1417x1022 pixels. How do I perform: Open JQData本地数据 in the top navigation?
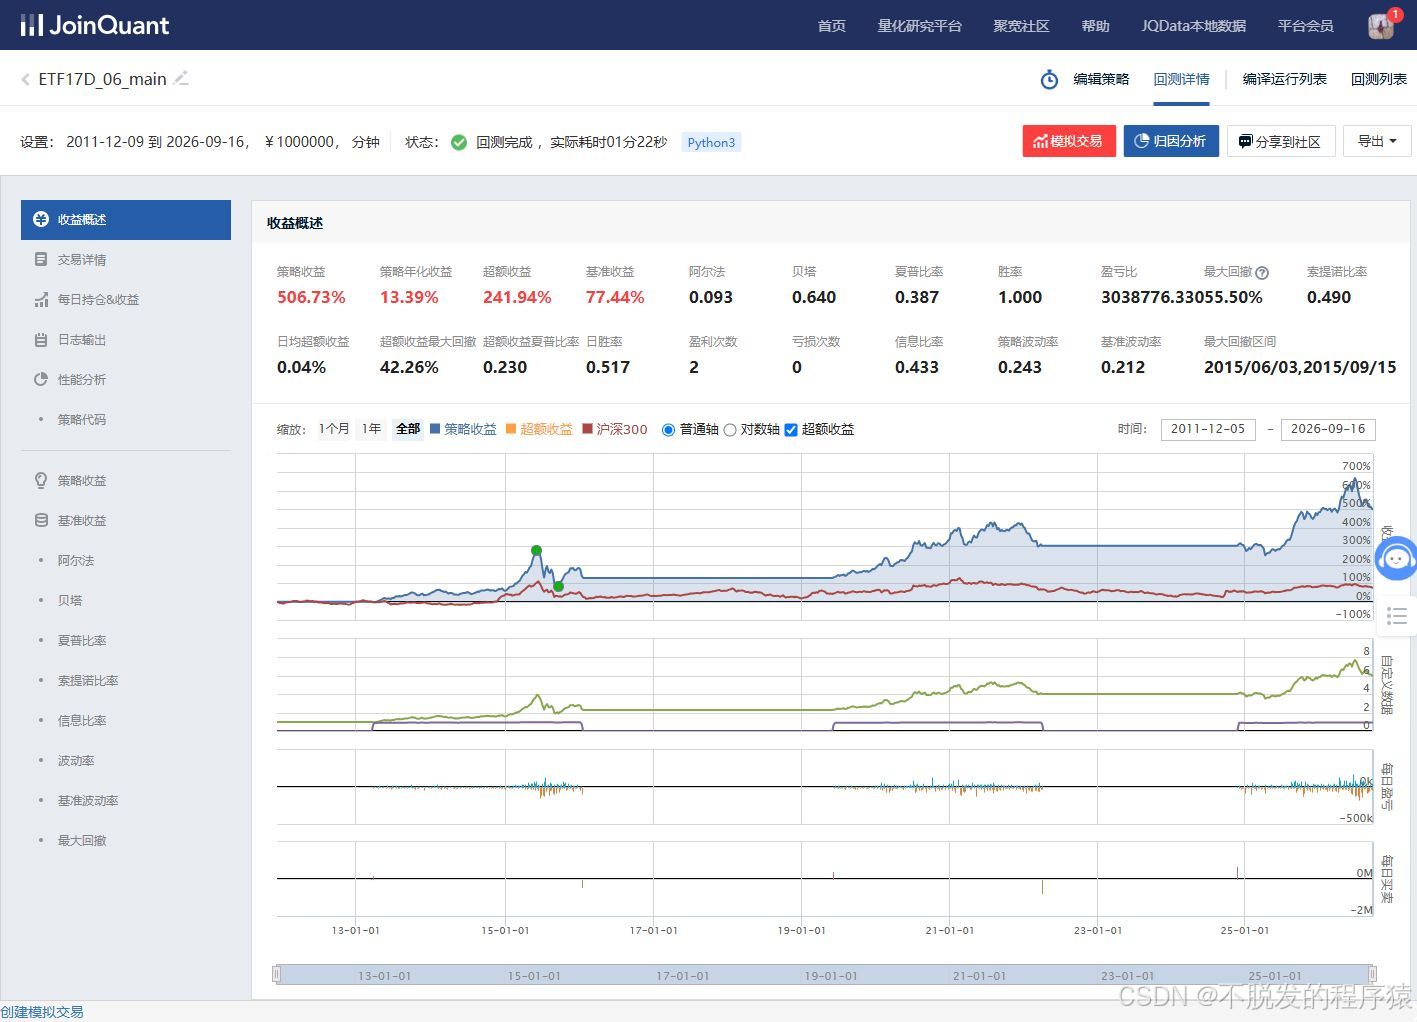coord(1193,26)
